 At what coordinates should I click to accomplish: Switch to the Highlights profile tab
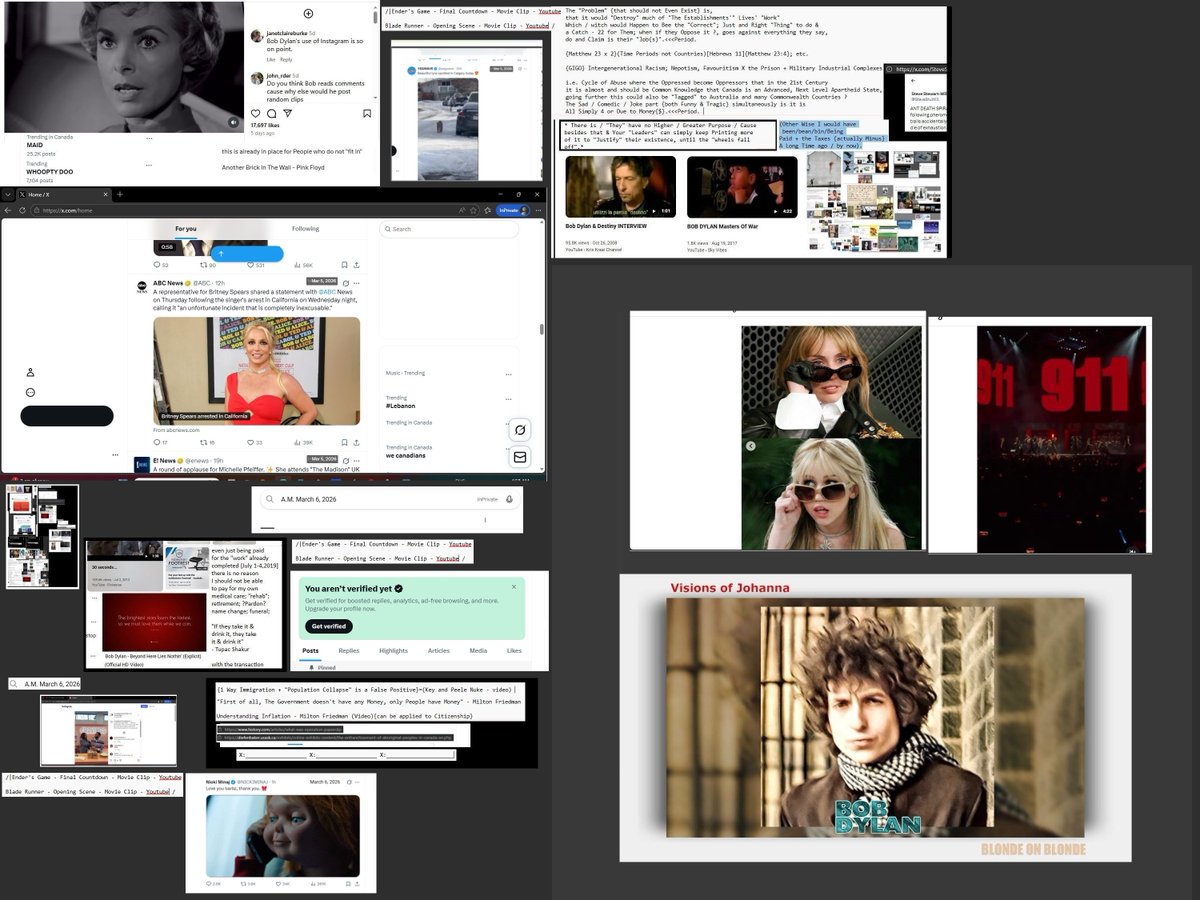click(x=393, y=651)
